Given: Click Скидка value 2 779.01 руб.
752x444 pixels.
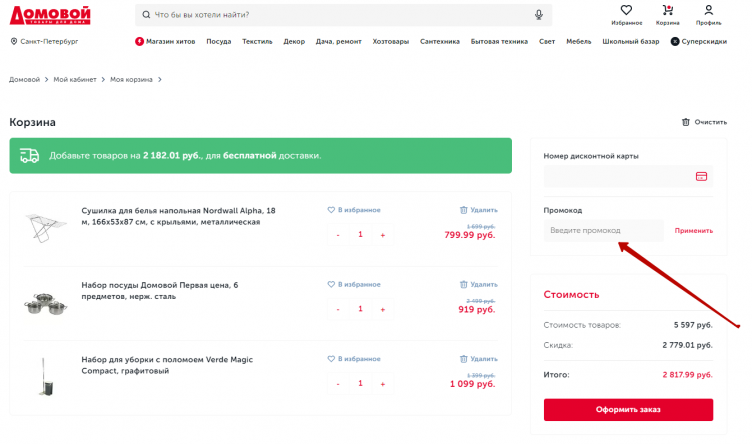Looking at the screenshot, I should coord(688,345).
